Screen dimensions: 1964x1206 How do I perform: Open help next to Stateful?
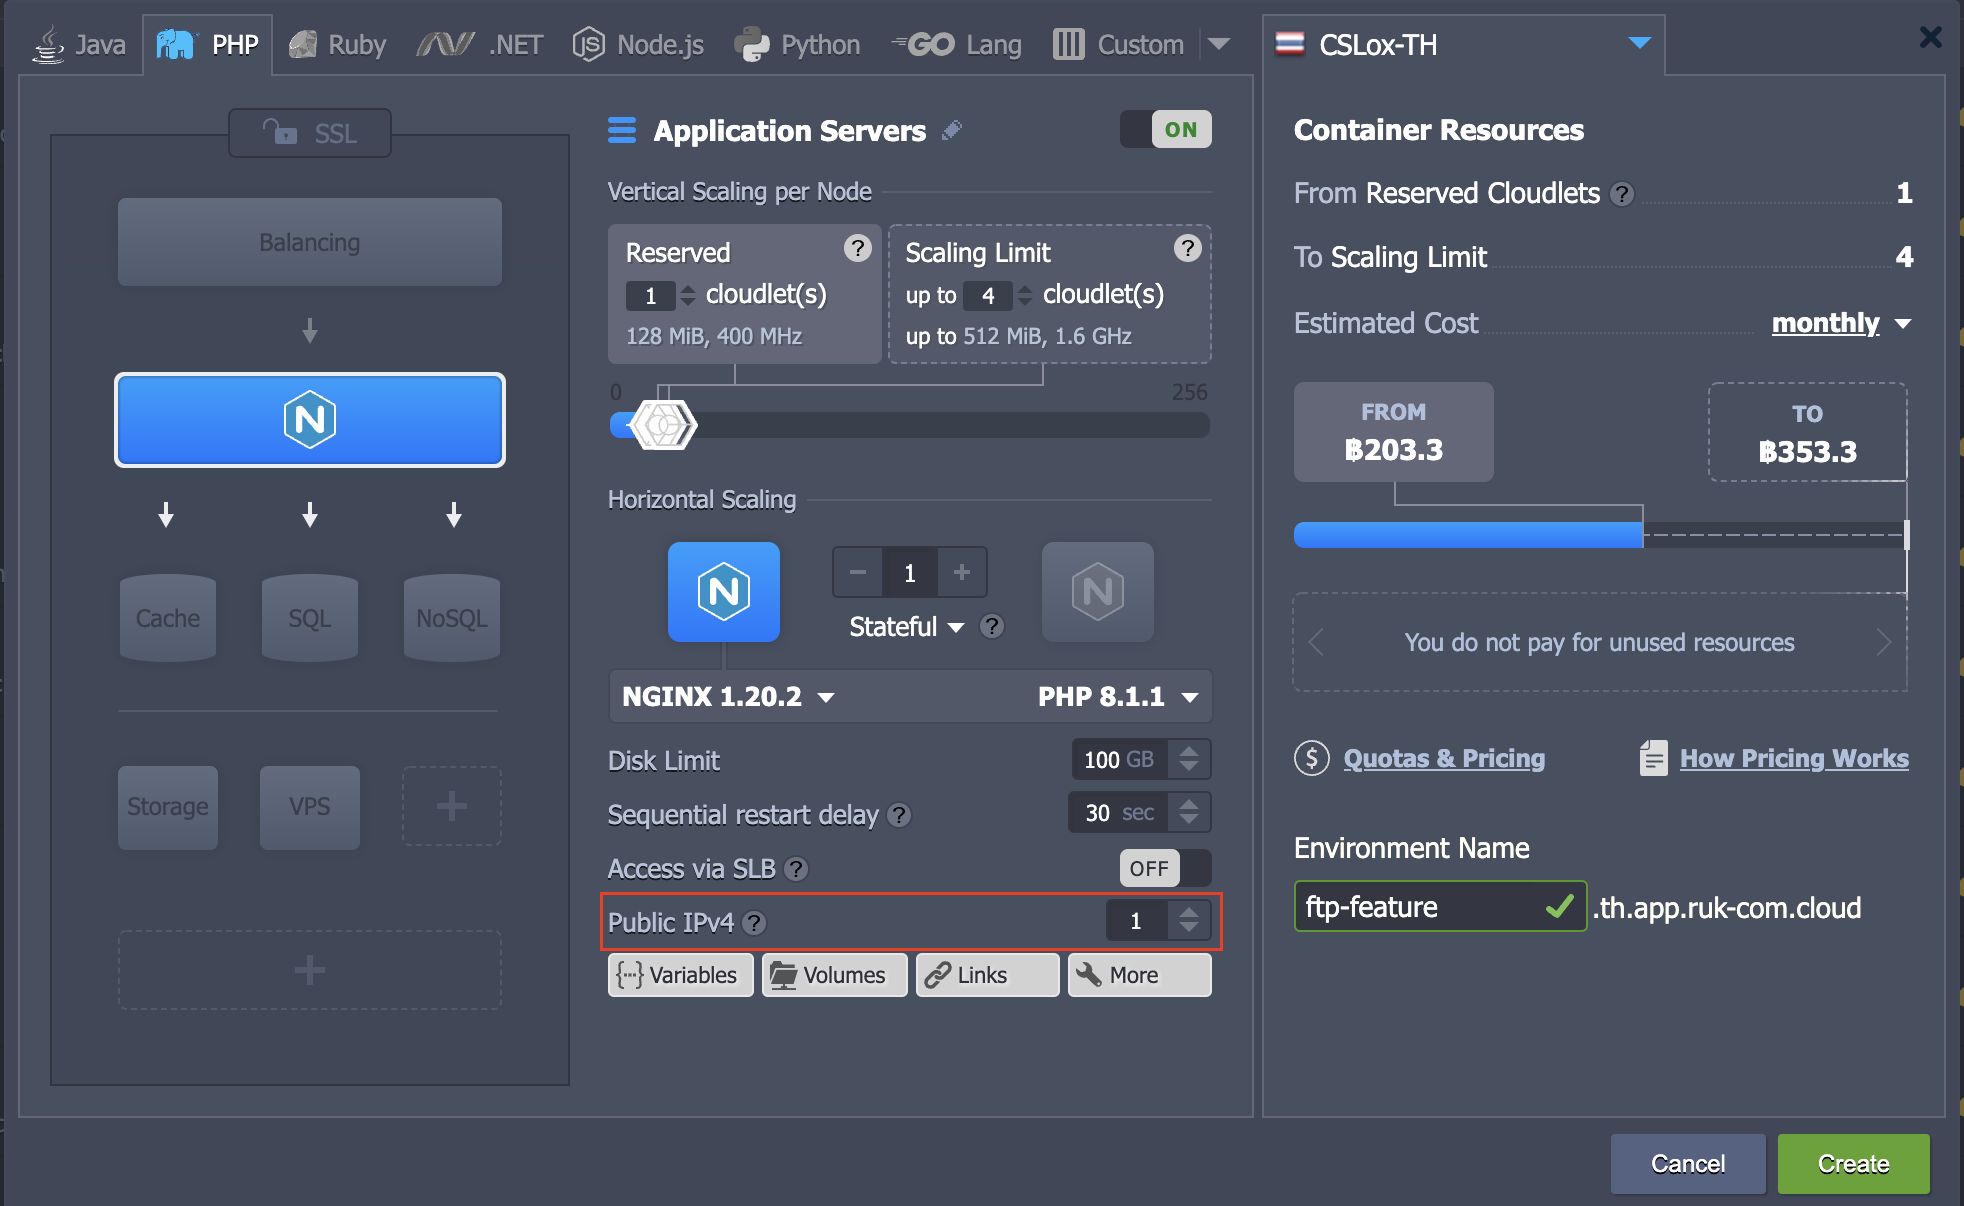pos(991,627)
